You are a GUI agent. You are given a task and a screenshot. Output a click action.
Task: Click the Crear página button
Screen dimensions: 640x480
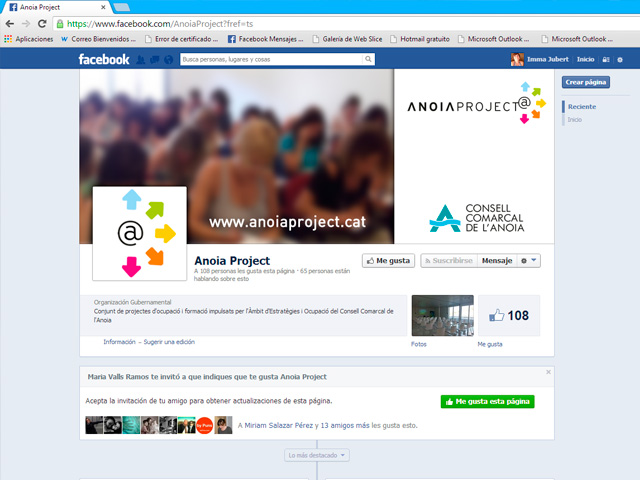click(x=586, y=82)
